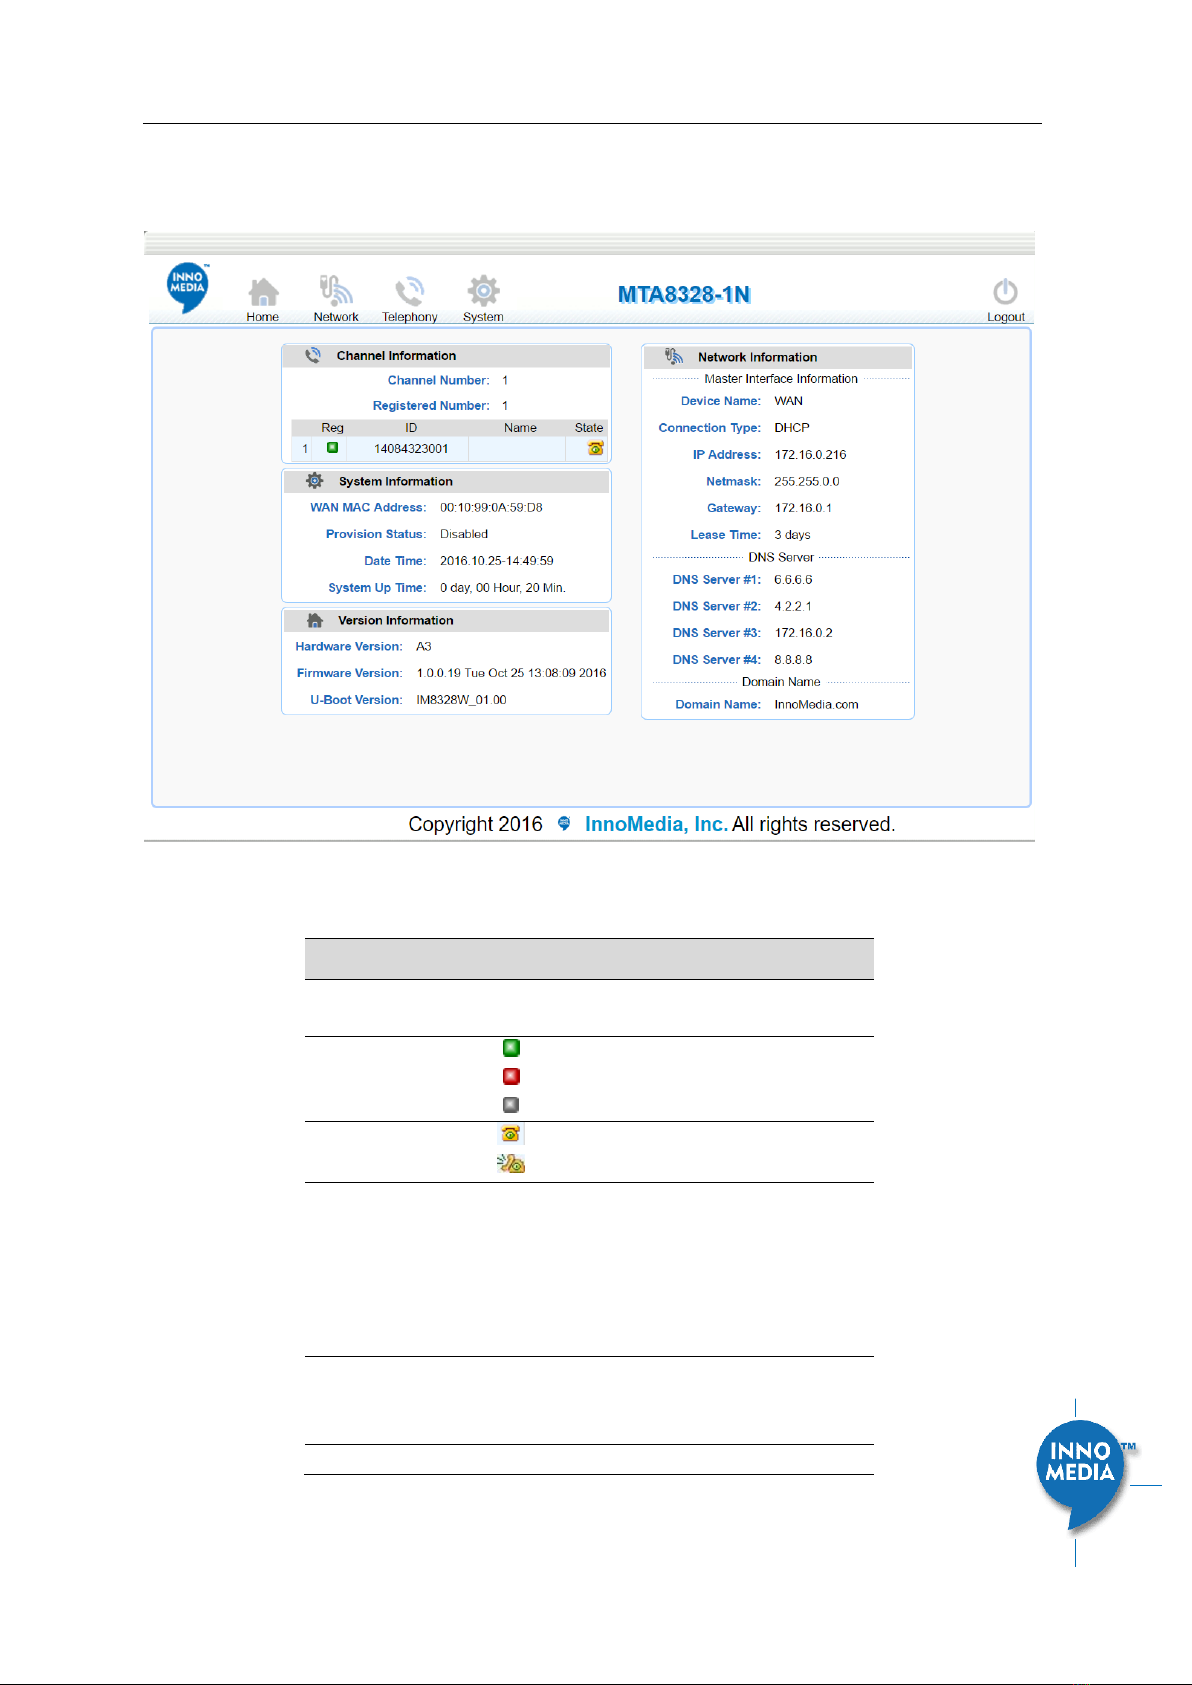Viewport: 1192px width, 1685px height.
Task: Click the DNS Server subheading
Action: click(x=781, y=558)
